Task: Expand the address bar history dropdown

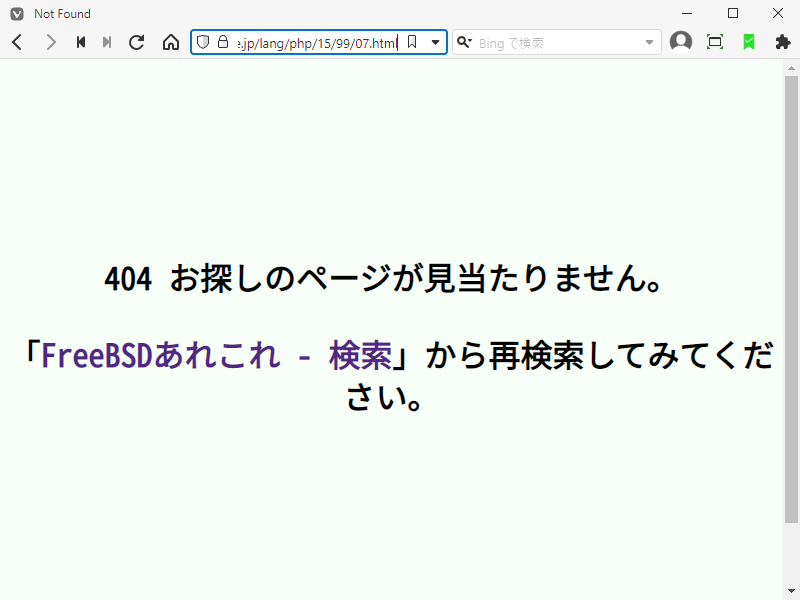Action: point(435,42)
